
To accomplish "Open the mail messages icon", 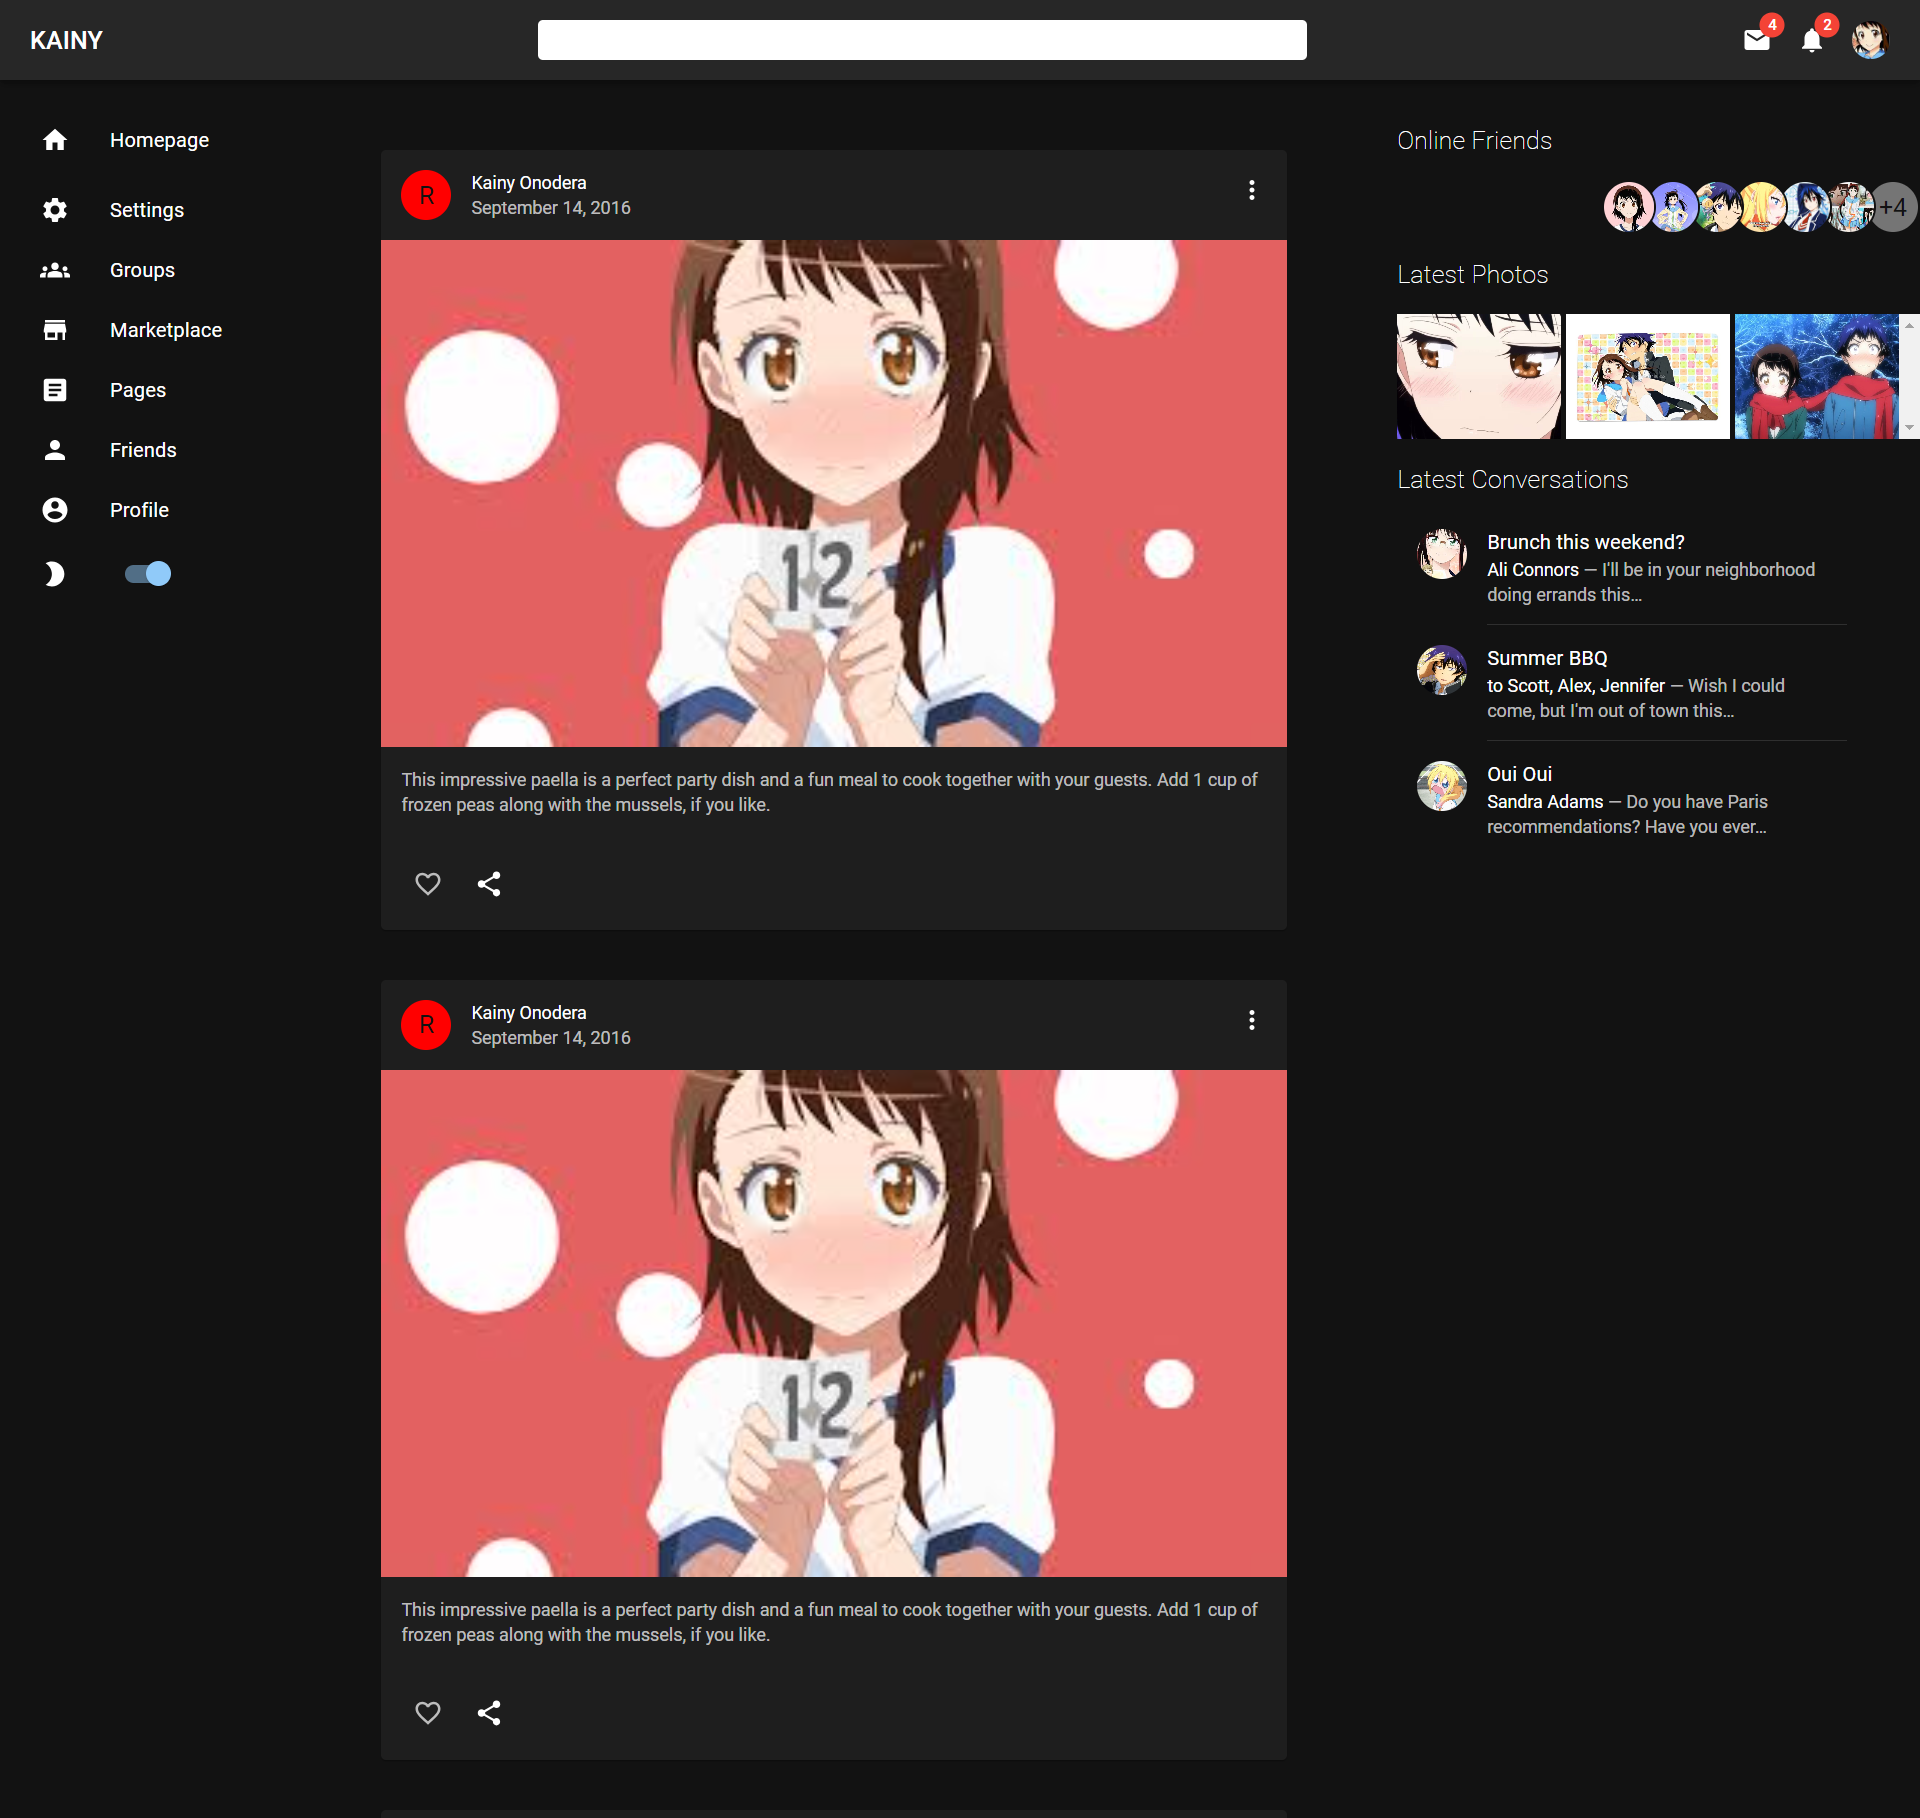I will tap(1756, 40).
